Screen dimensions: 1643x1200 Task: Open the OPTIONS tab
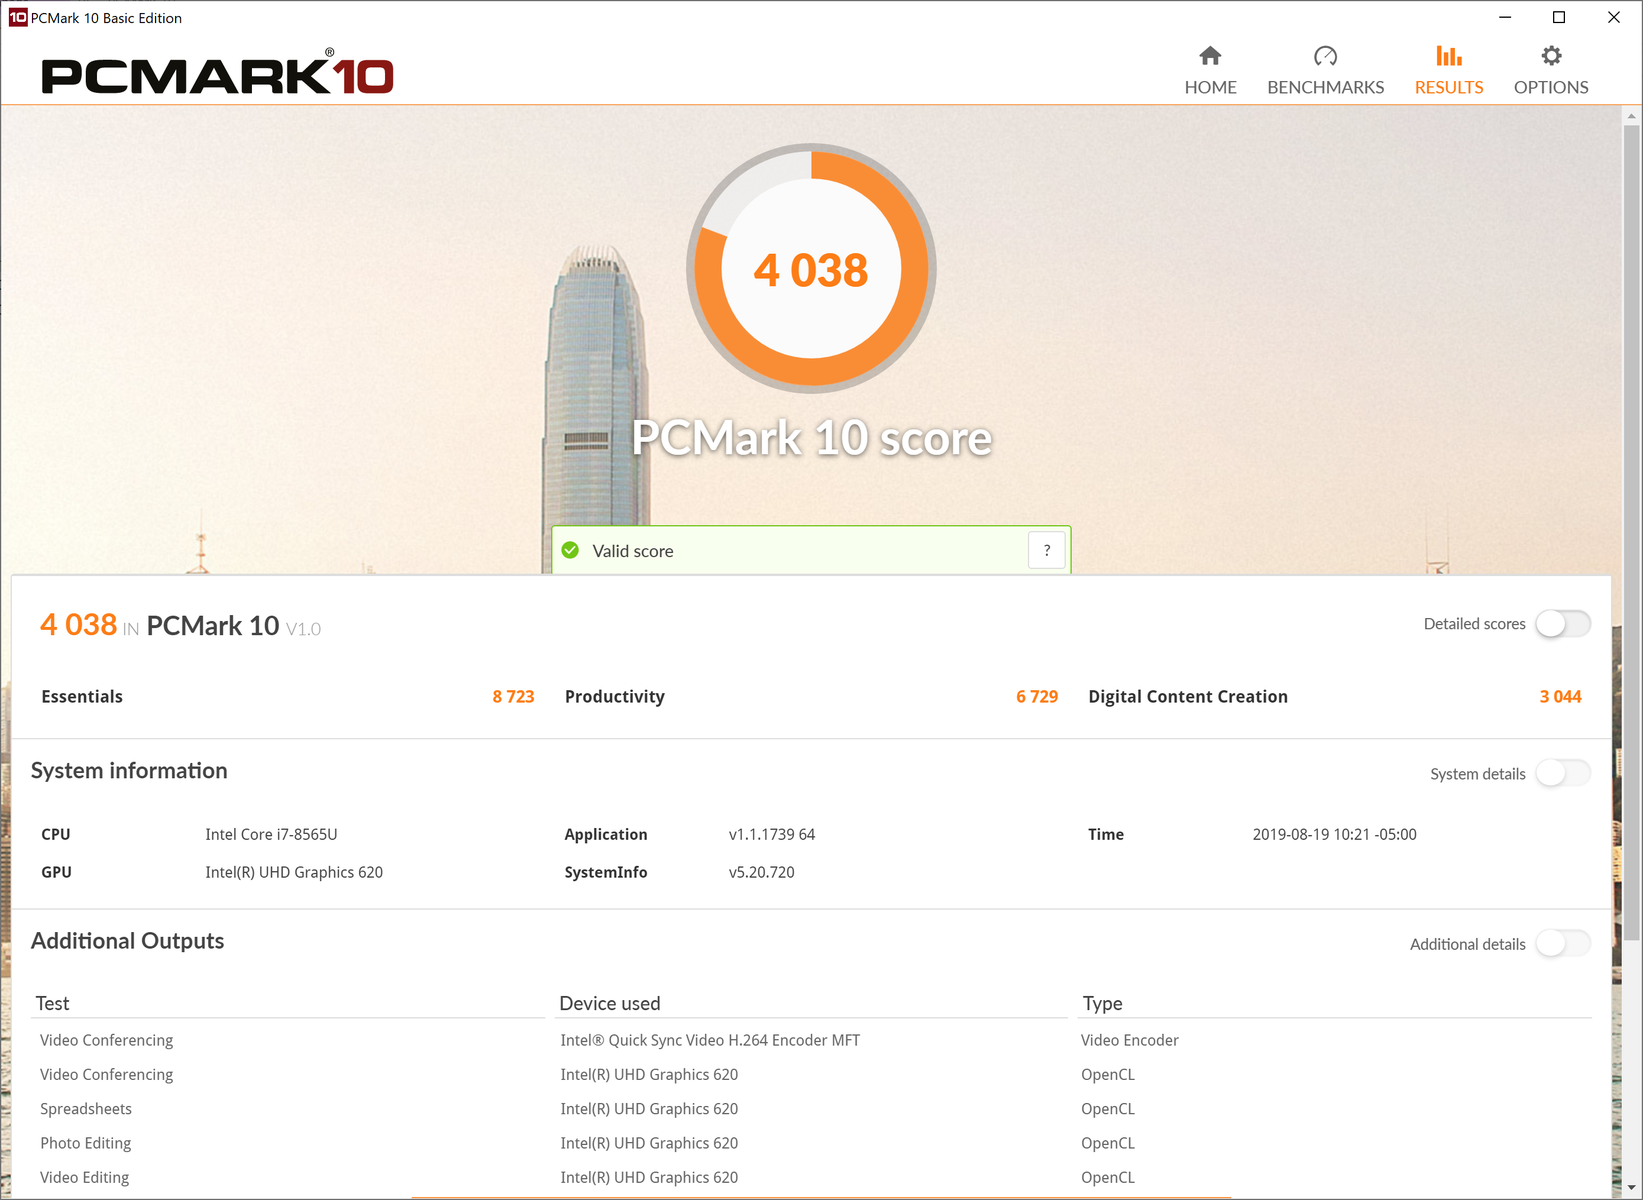click(x=1551, y=70)
